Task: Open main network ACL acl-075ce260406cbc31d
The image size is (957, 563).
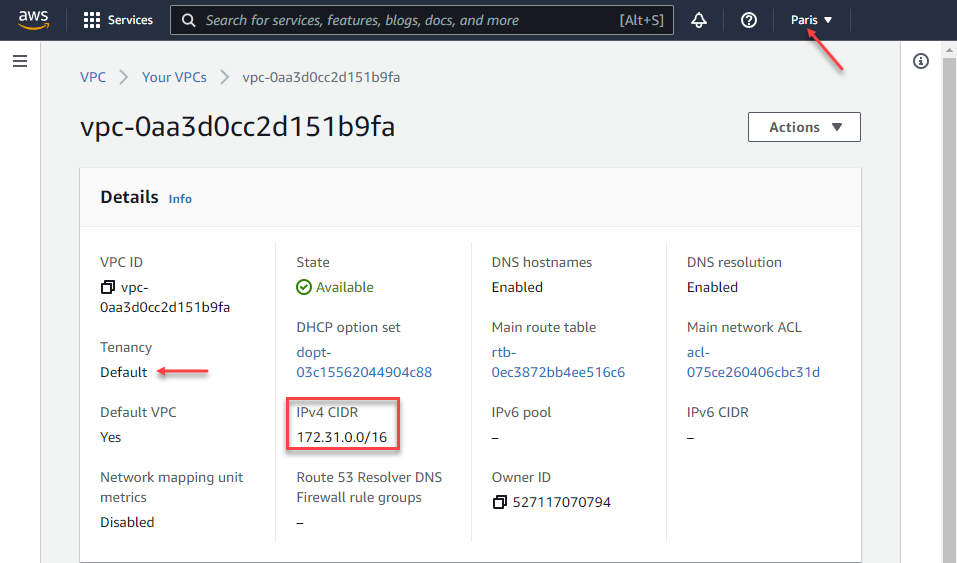Action: (x=753, y=362)
